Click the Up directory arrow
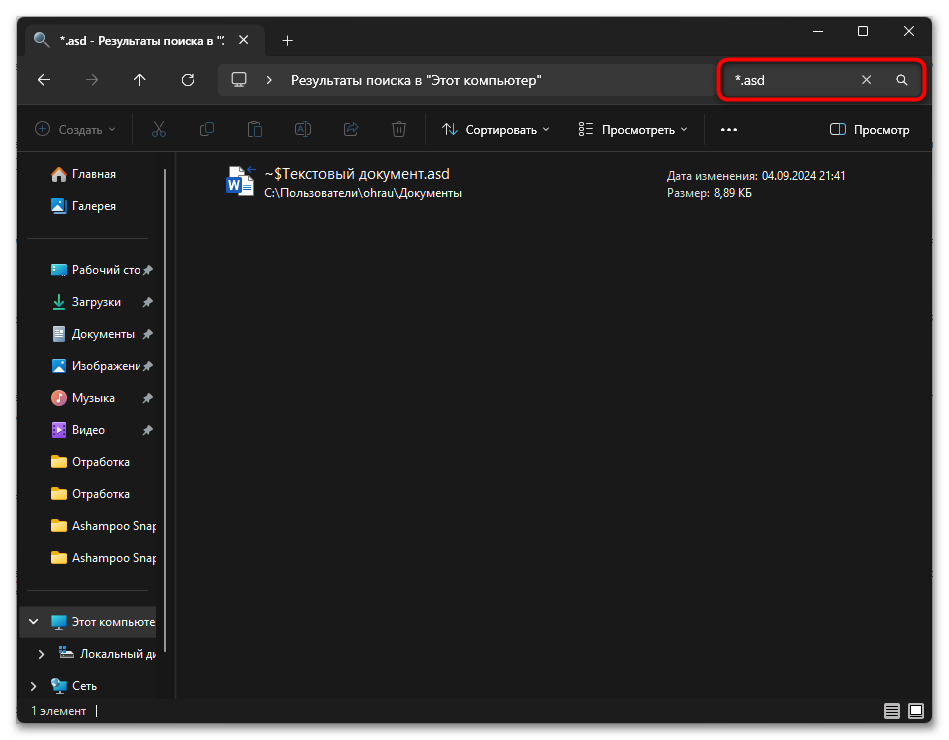This screenshot has width=949, height=740. pos(140,80)
